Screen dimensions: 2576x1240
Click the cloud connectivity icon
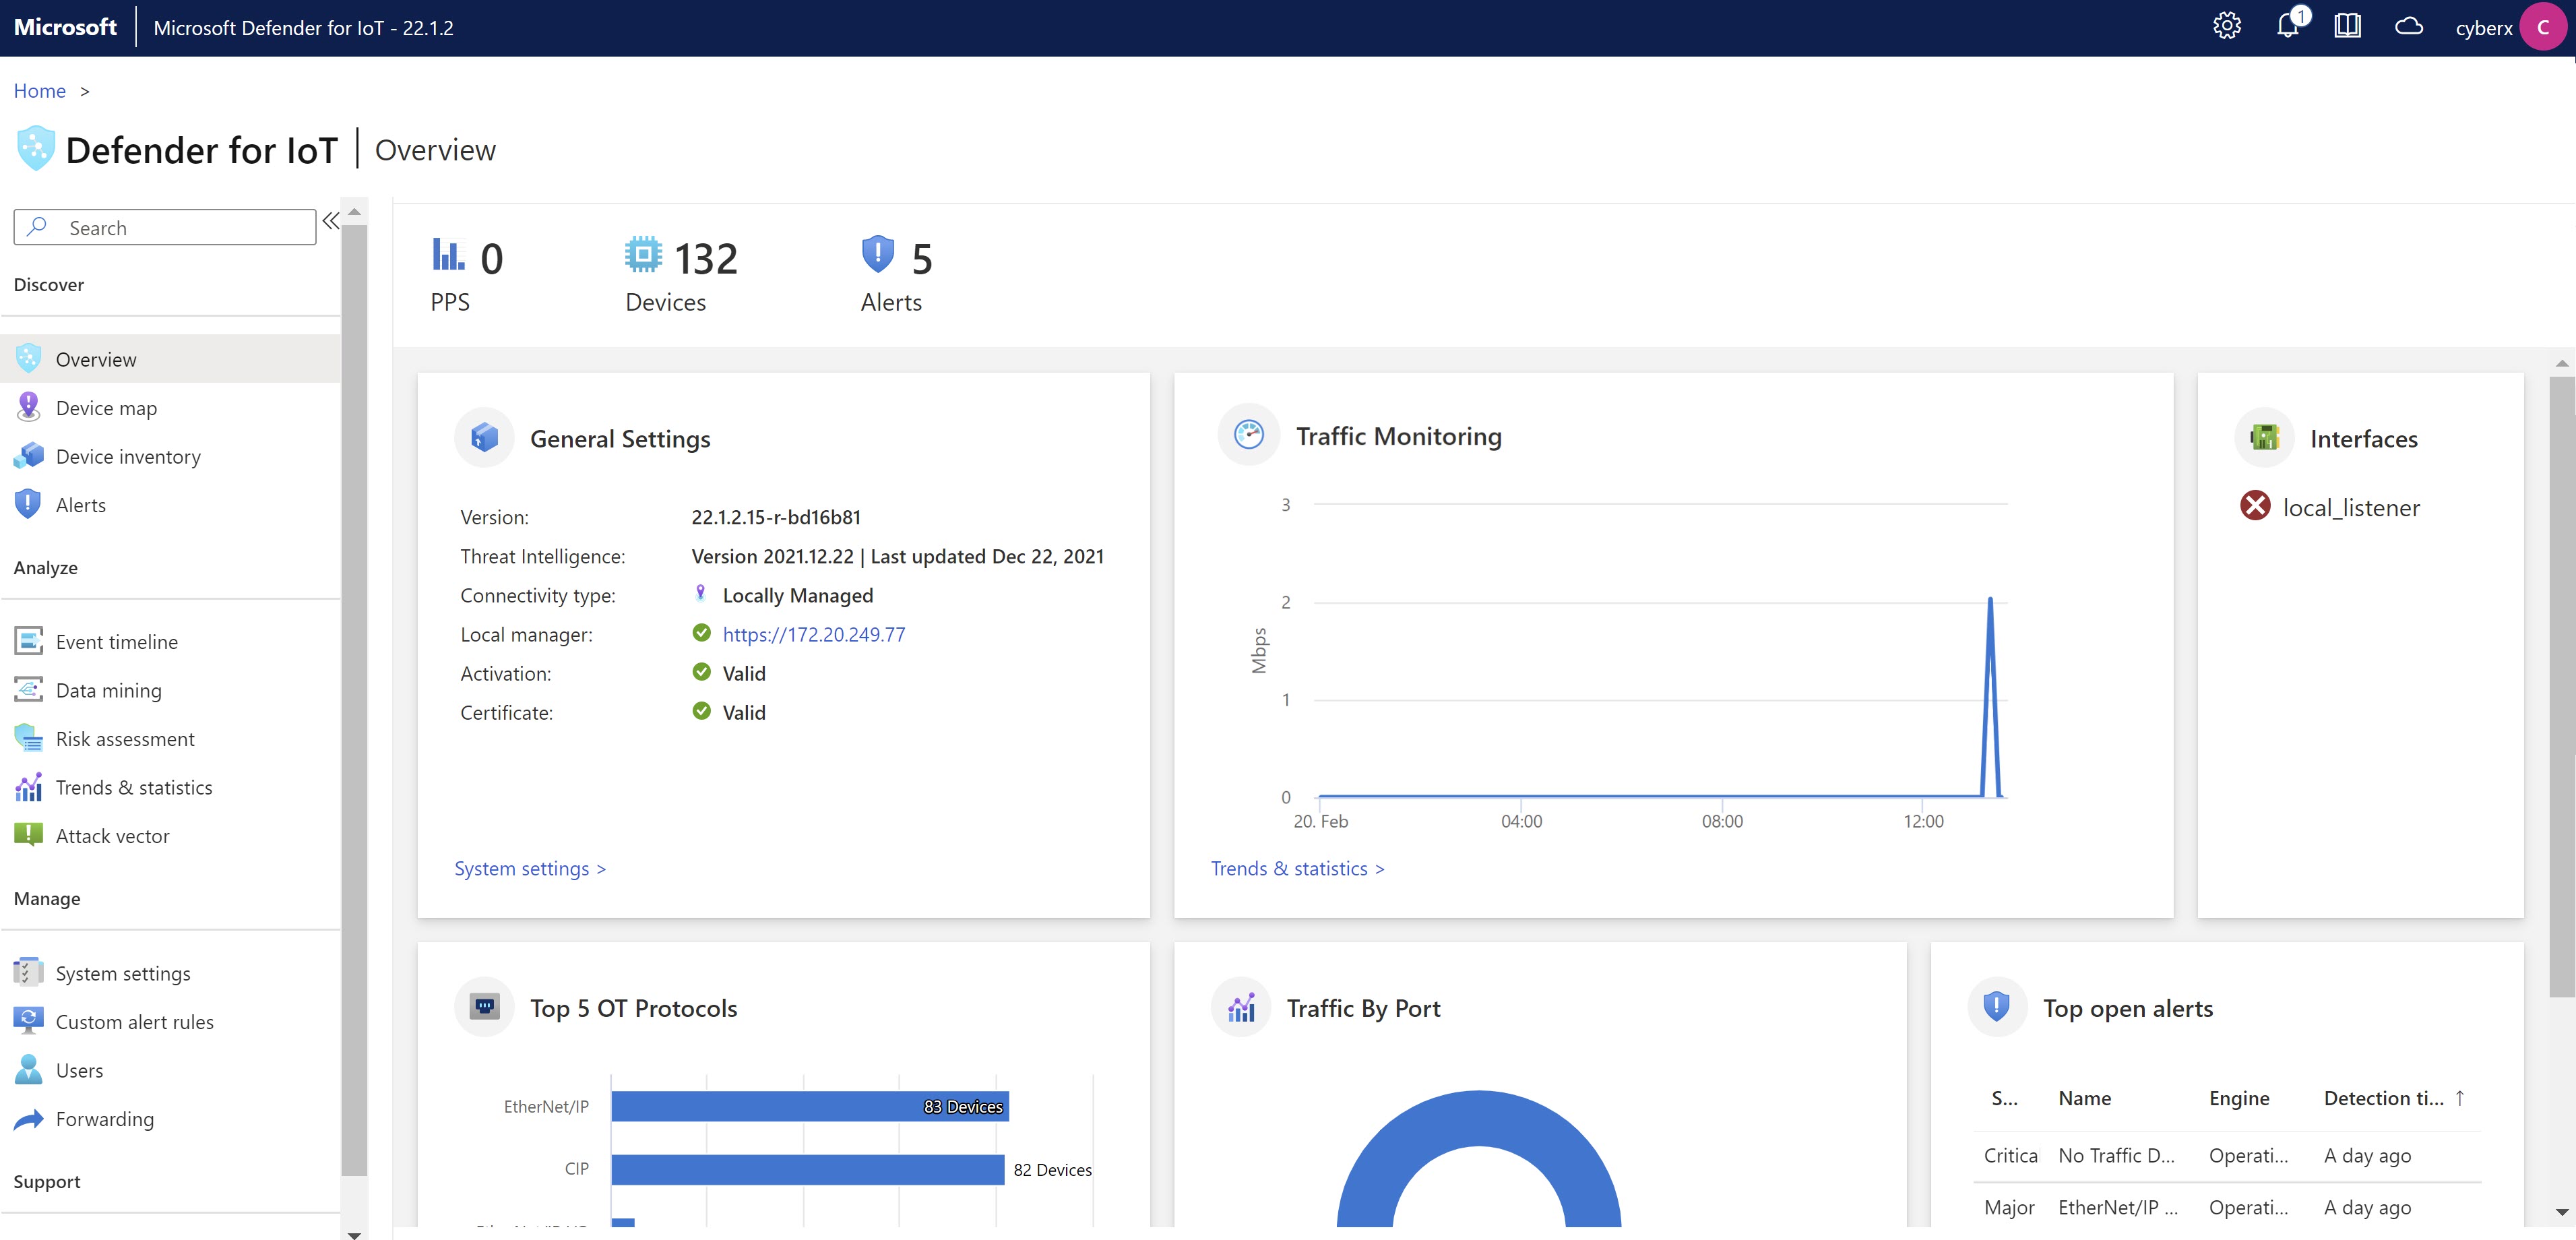coord(2409,27)
